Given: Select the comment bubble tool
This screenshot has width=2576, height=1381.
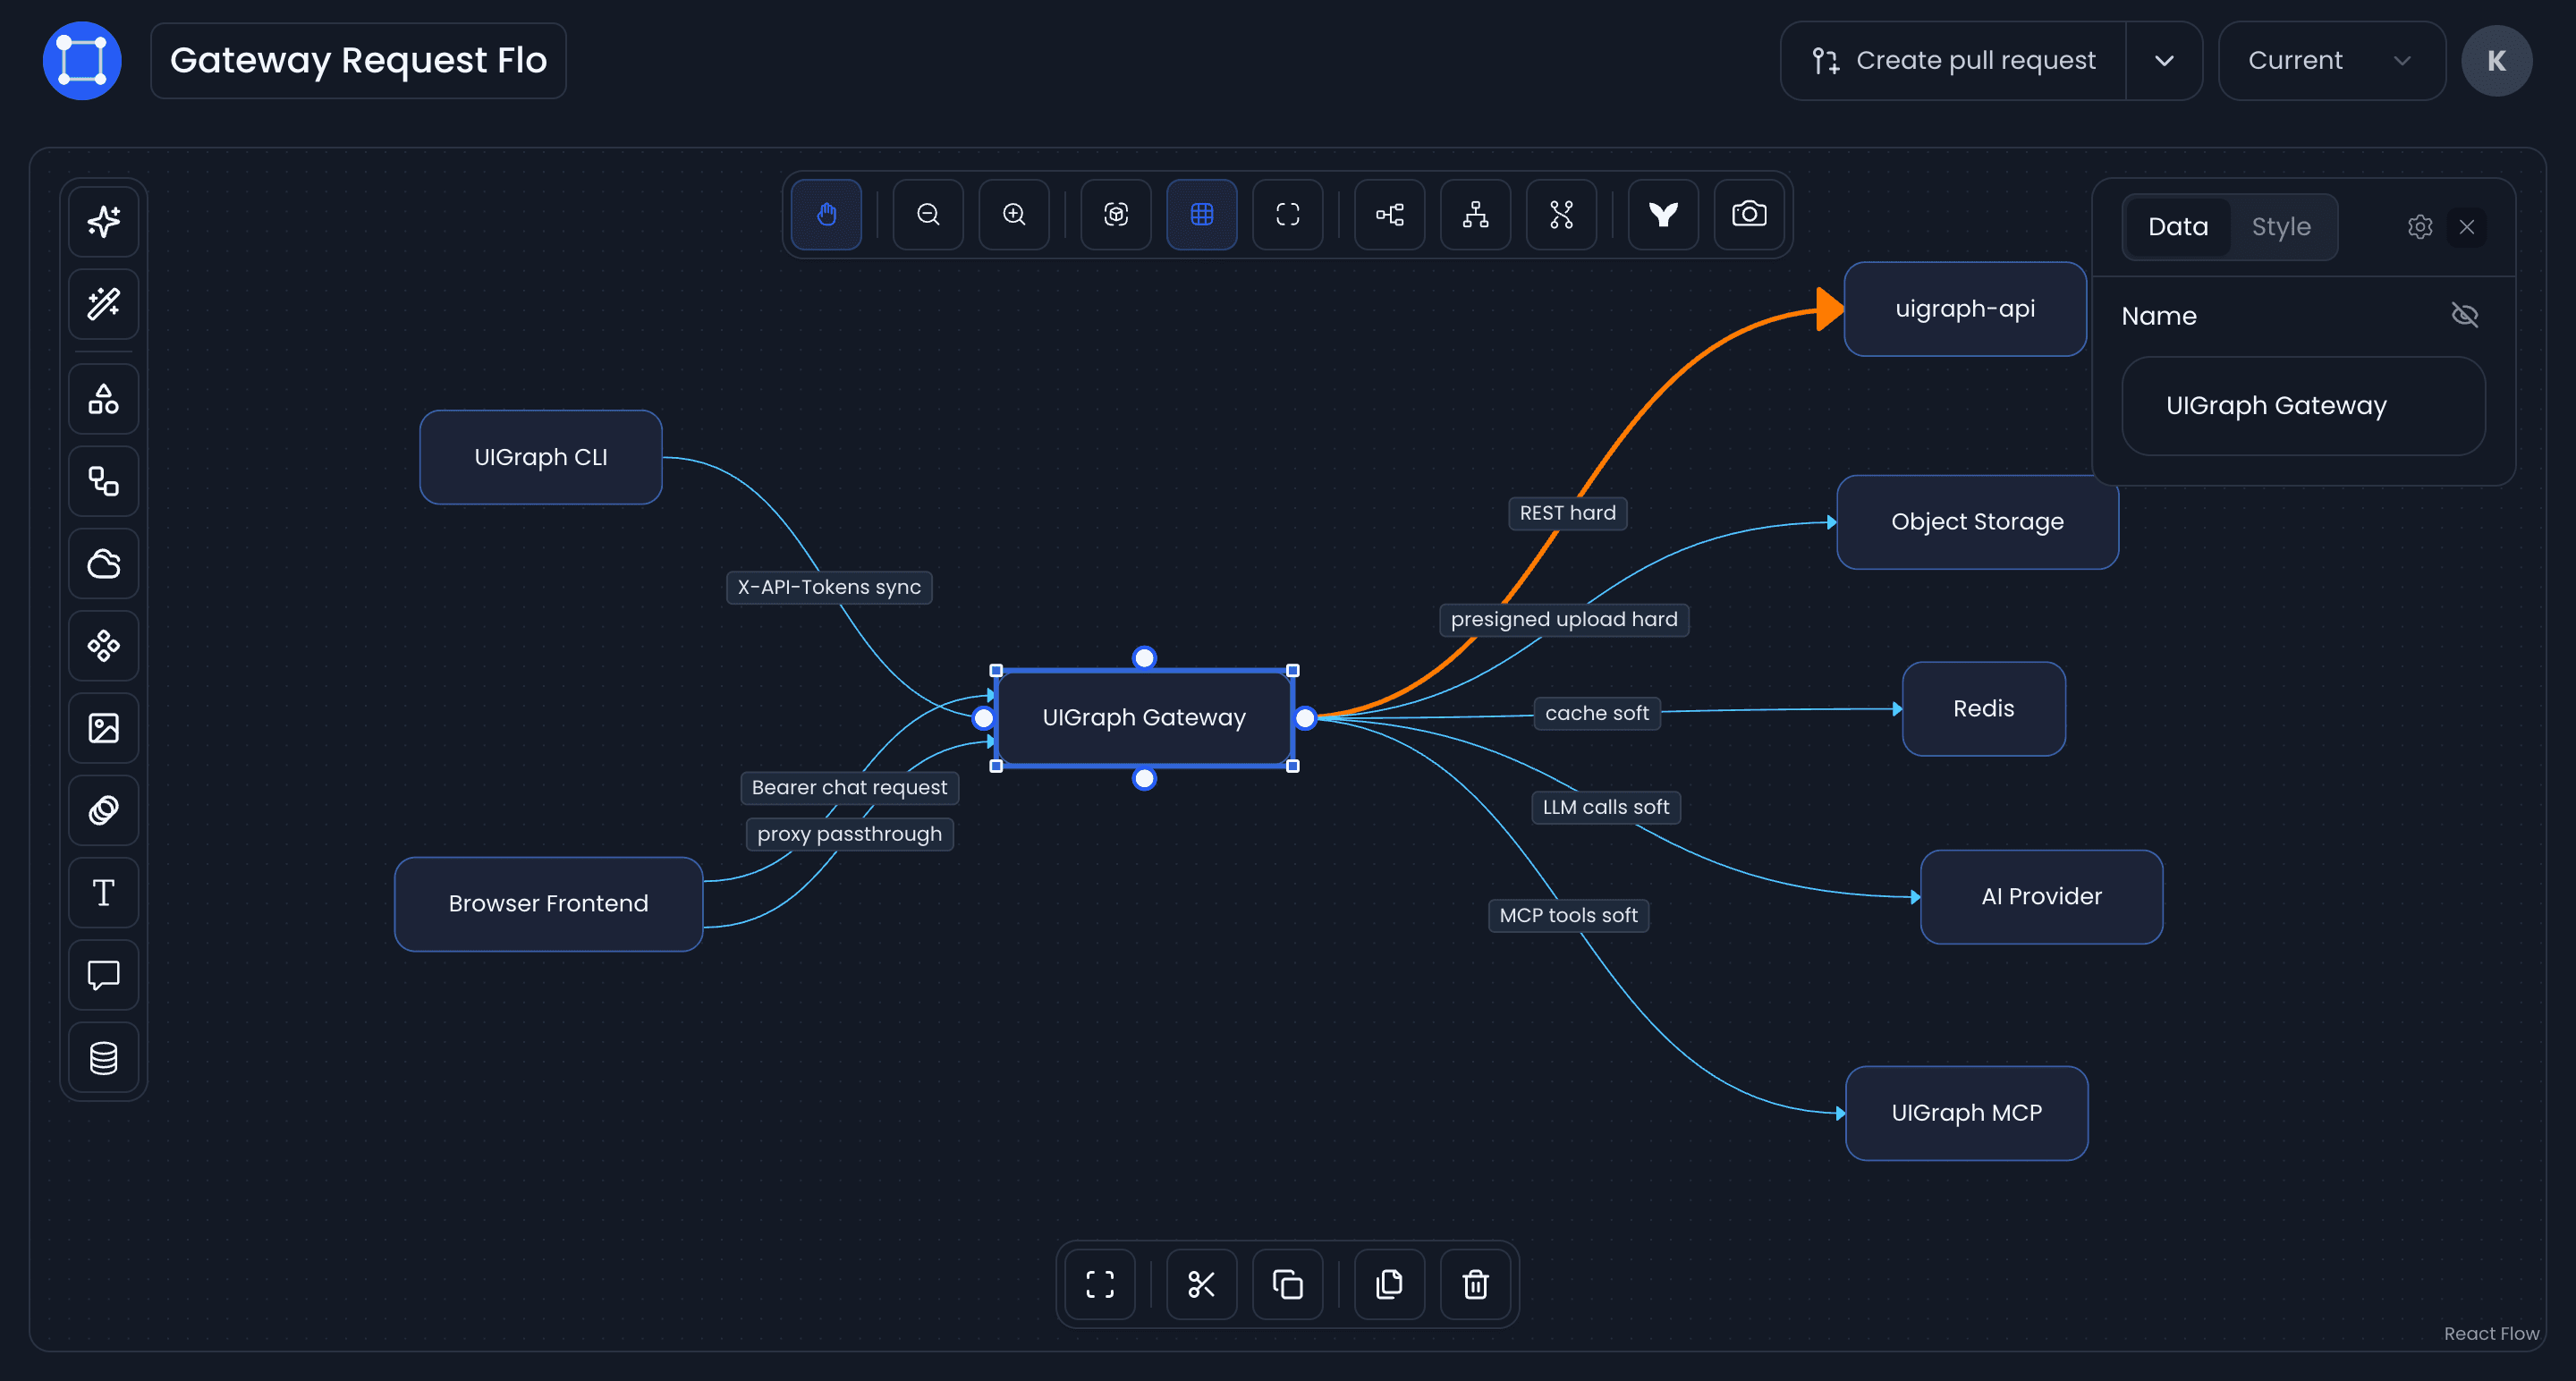Looking at the screenshot, I should [x=104, y=975].
